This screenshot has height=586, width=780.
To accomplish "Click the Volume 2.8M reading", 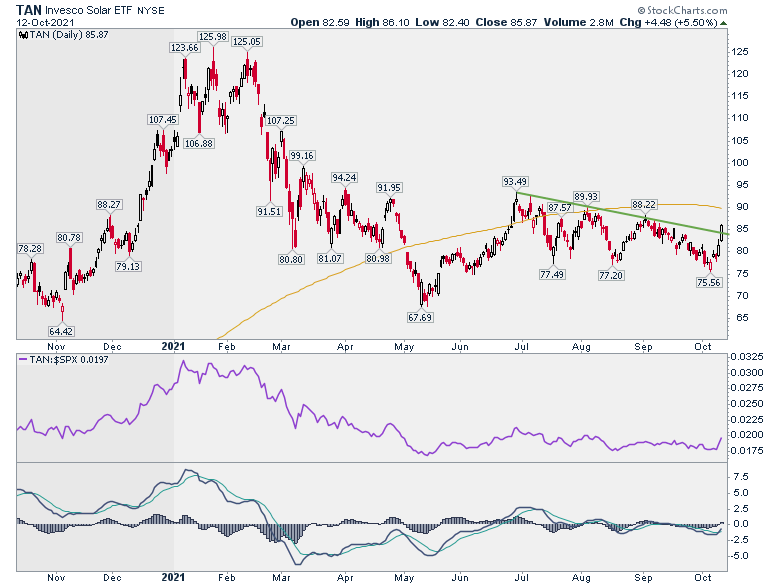I will (x=579, y=22).
